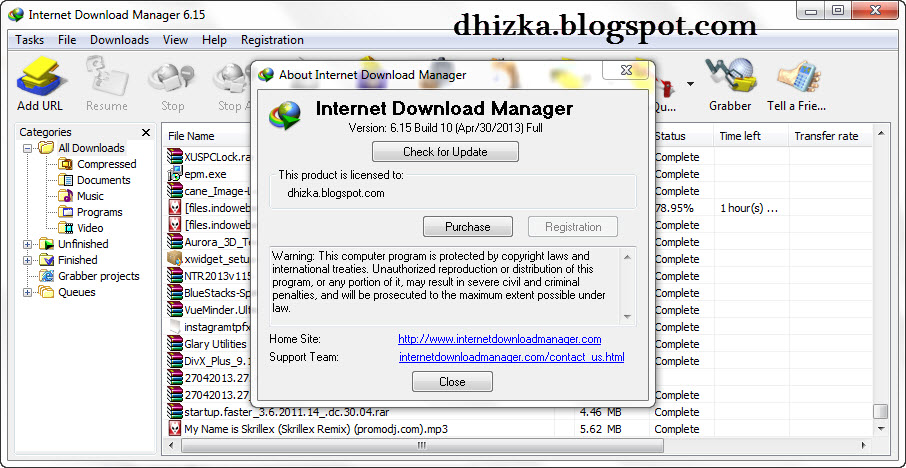The image size is (906, 468).
Task: Click the warning text box scroll down arrow
Action: click(x=627, y=317)
